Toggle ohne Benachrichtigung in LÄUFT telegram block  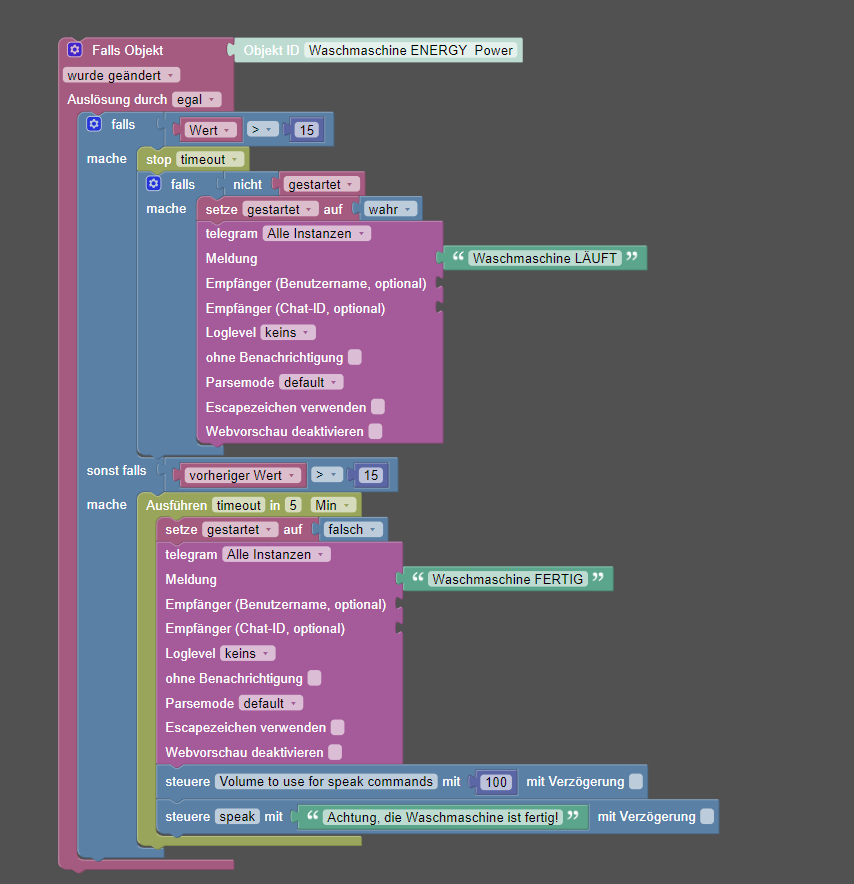coord(355,357)
